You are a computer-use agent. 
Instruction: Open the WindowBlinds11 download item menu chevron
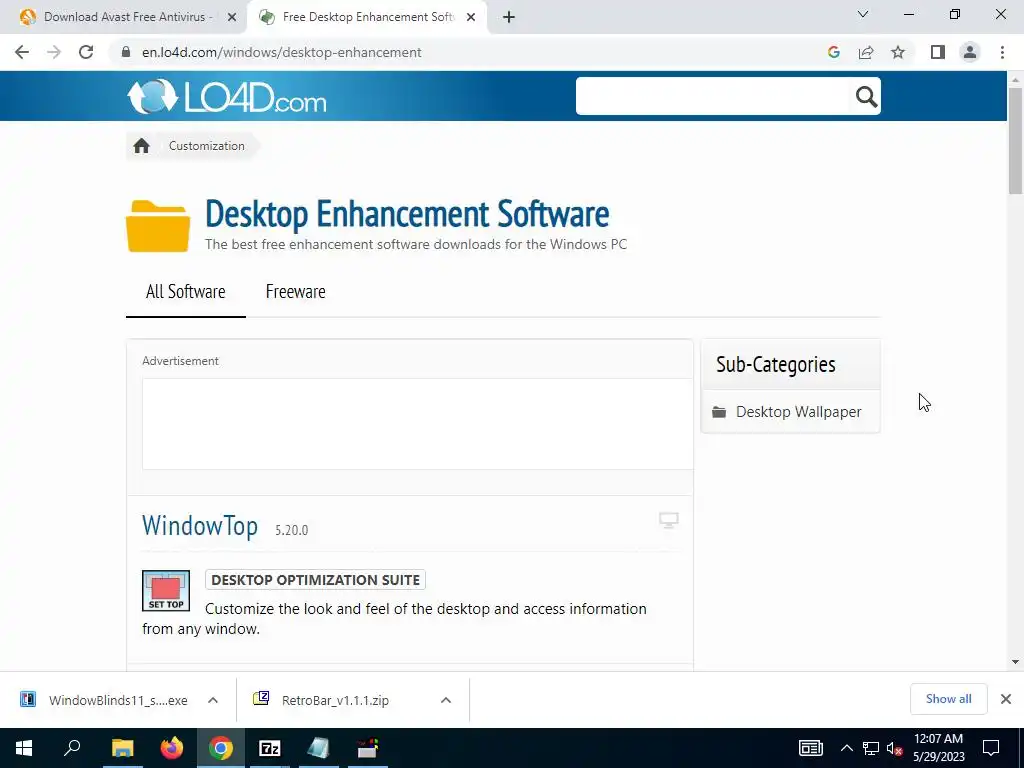point(213,700)
